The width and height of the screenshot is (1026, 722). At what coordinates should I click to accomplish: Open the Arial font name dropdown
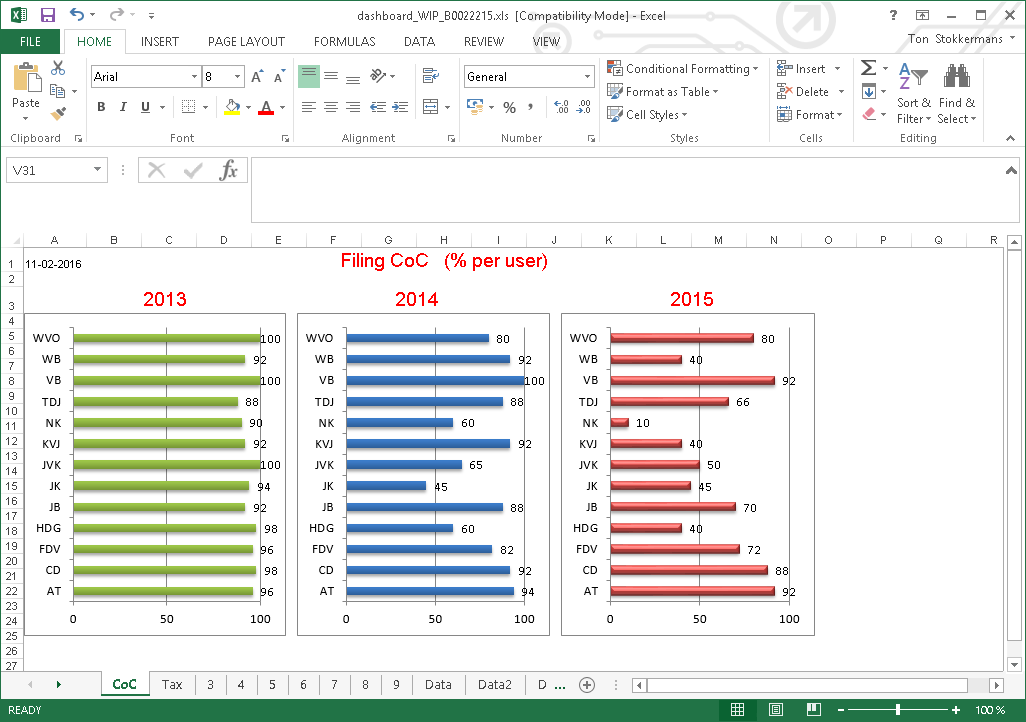(194, 77)
